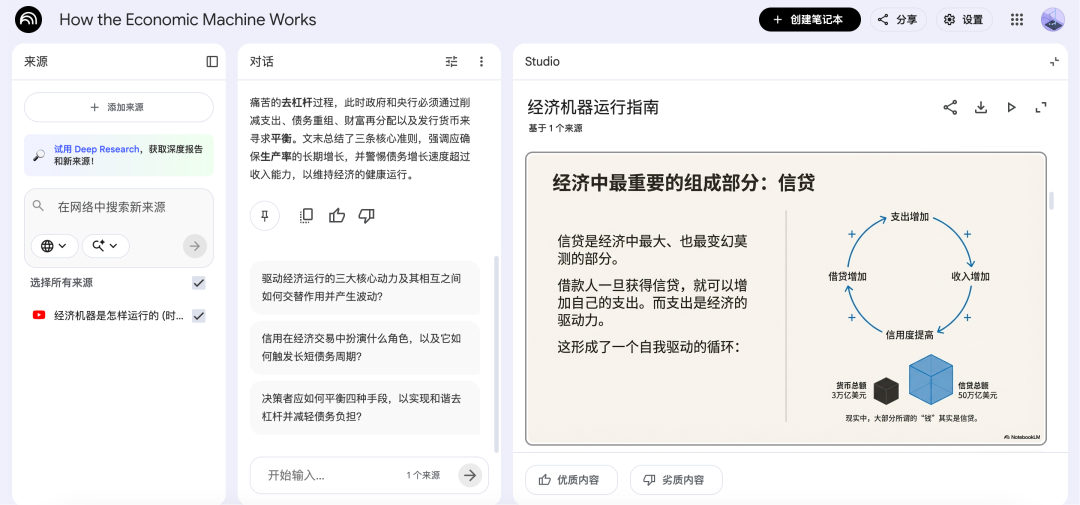Download the 经济机器运行指南 slides
1080x505 pixels.
tap(981, 107)
